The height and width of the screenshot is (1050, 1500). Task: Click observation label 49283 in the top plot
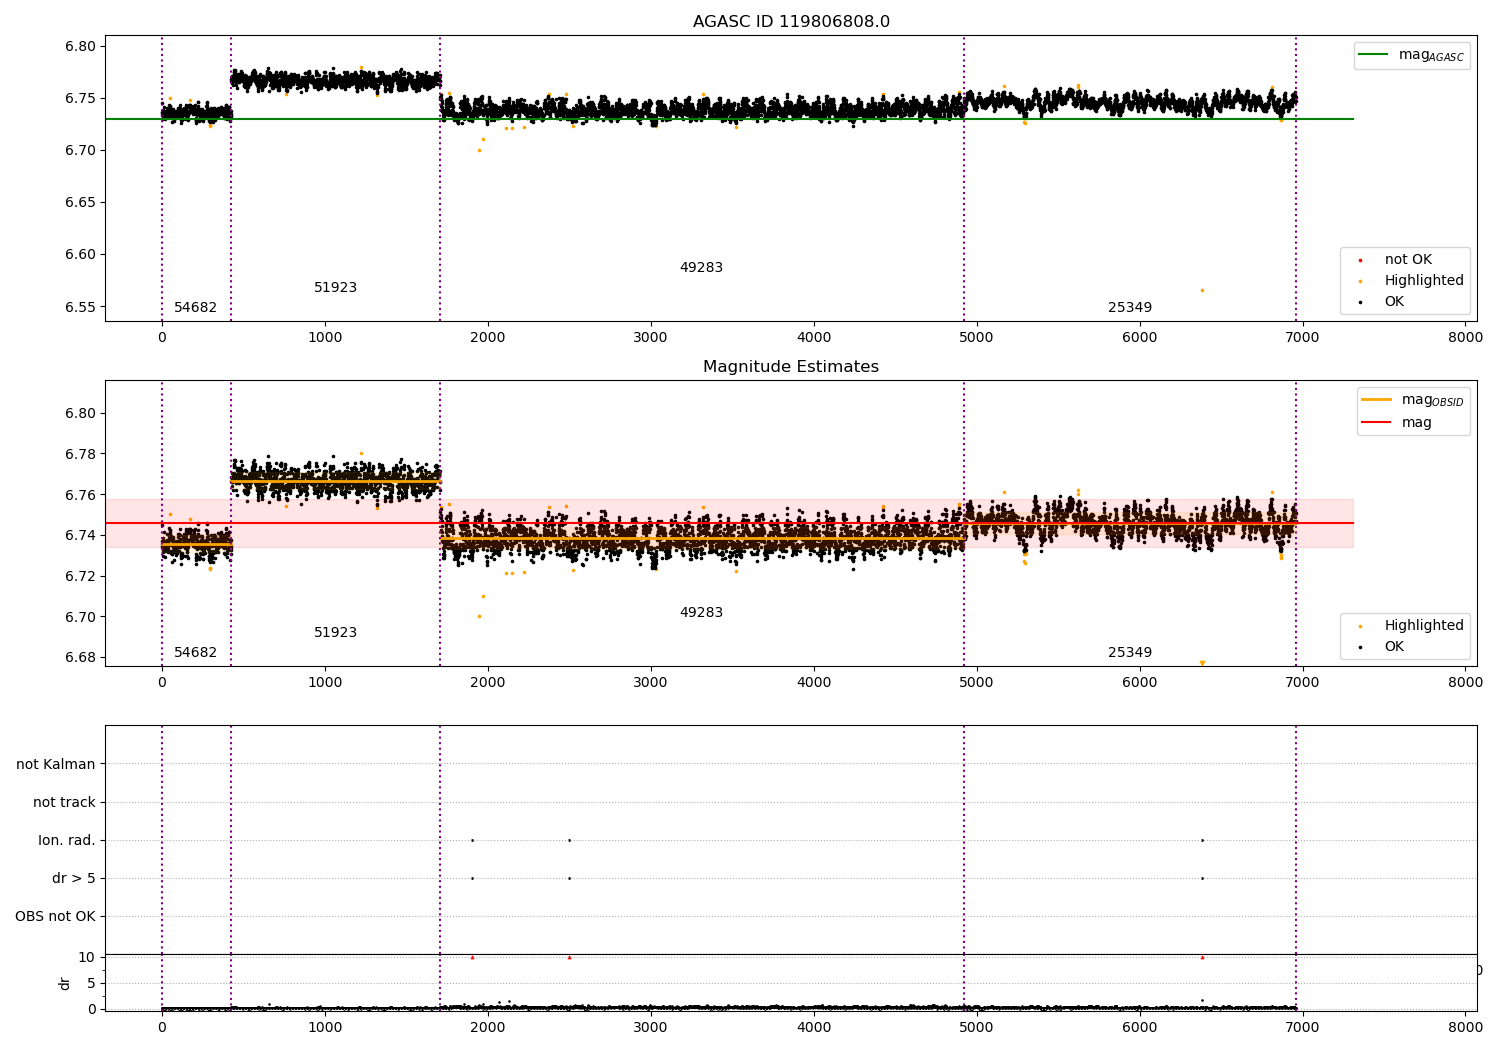coord(701,268)
